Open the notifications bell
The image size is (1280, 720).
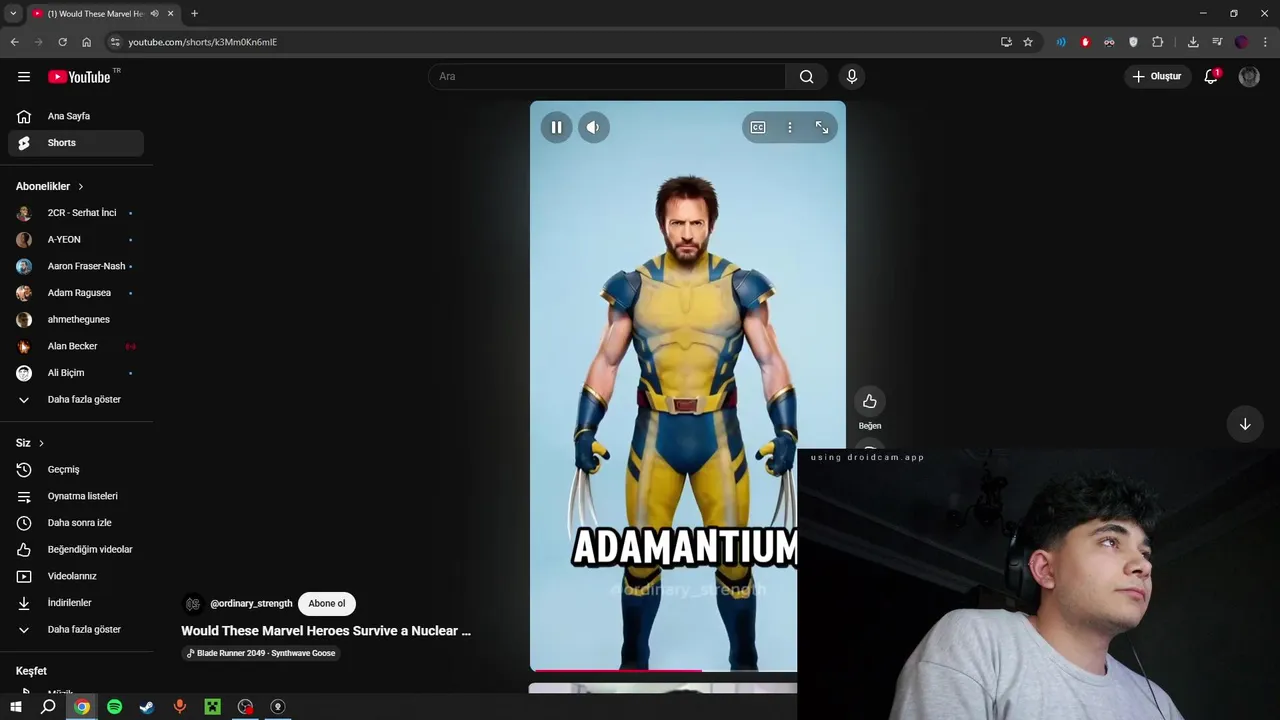1211,77
